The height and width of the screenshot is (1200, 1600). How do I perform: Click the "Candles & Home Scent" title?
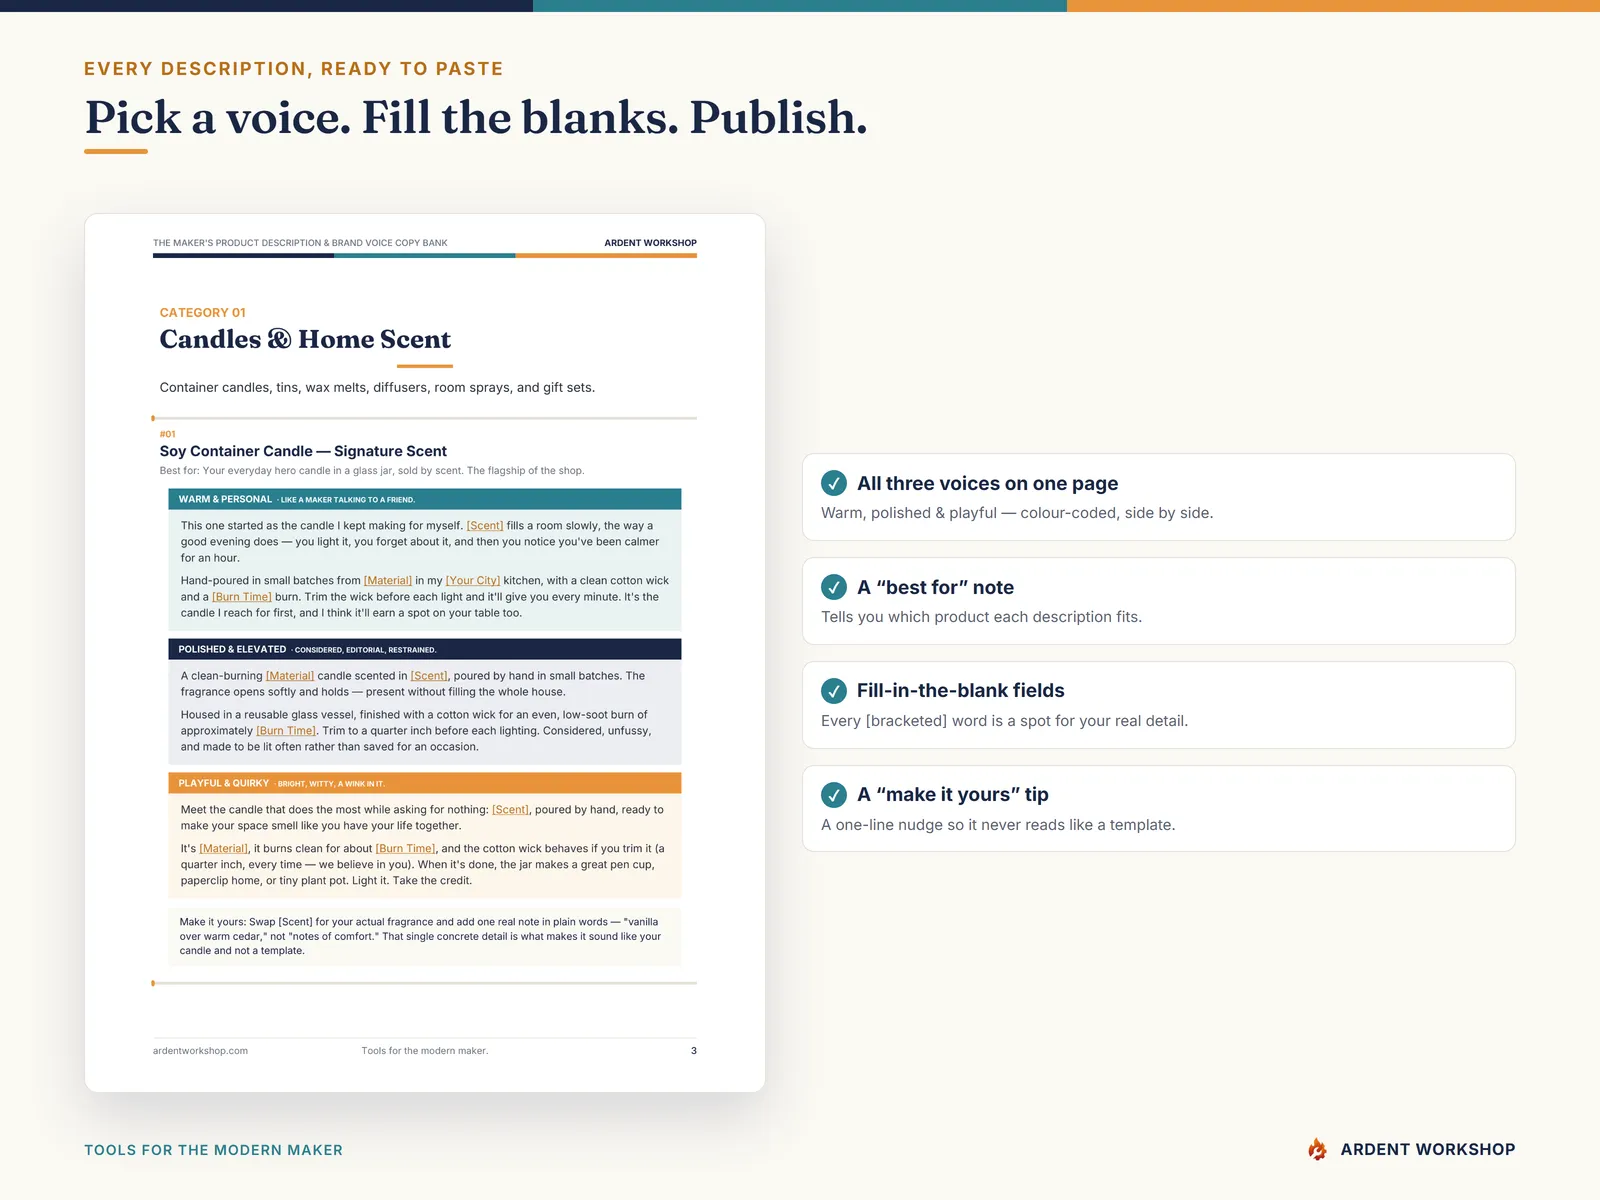point(305,340)
